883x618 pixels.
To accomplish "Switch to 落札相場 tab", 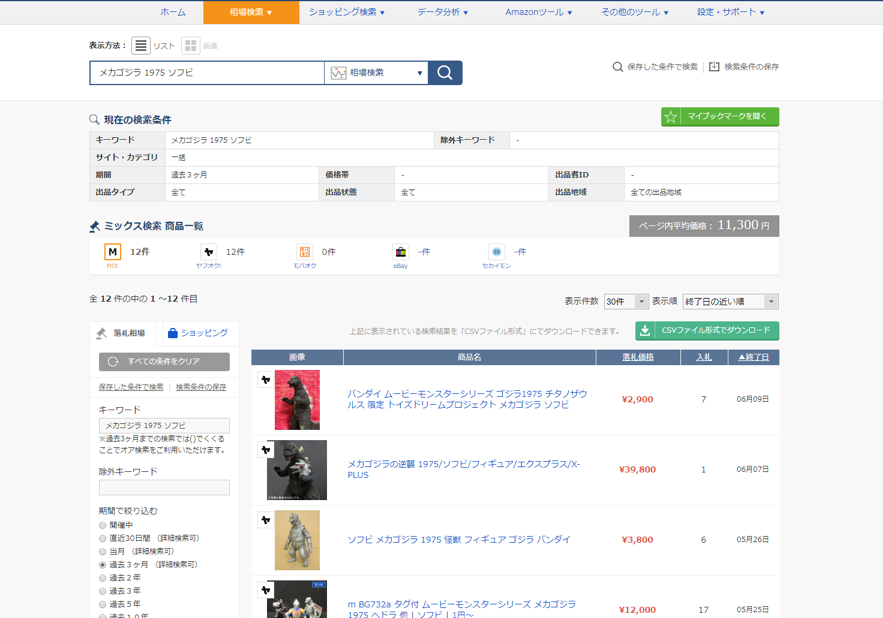I will tap(123, 333).
